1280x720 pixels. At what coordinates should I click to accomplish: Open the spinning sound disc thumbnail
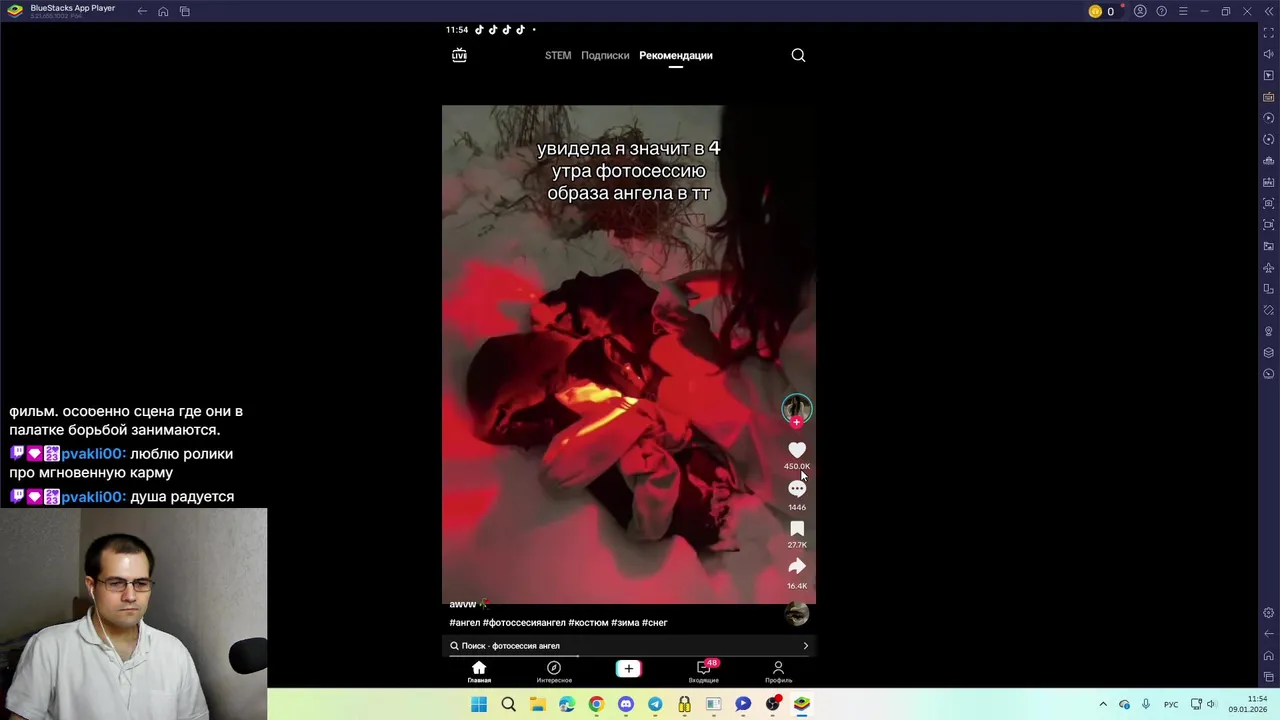(797, 615)
